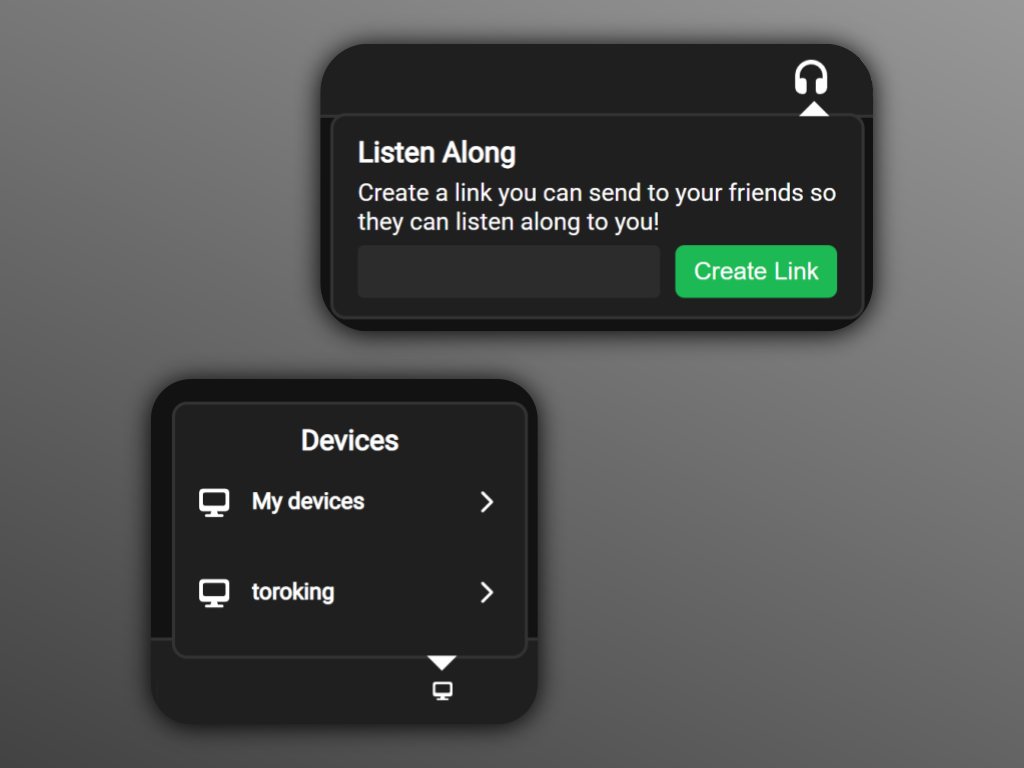Click the monitor icon beside toroking
This screenshot has width=1024, height=768.
pyautogui.click(x=214, y=593)
